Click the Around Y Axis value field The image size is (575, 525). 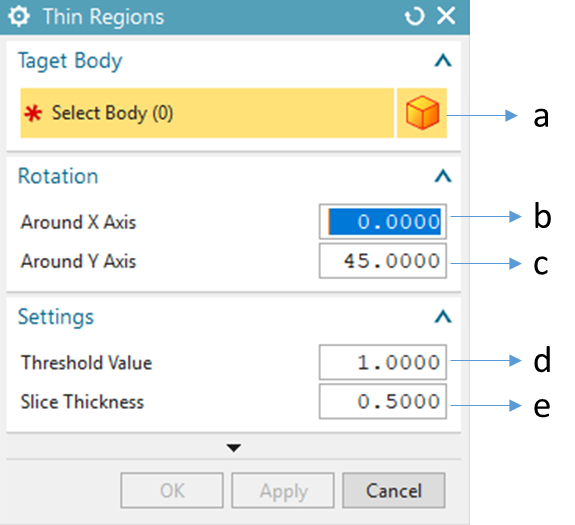383,261
